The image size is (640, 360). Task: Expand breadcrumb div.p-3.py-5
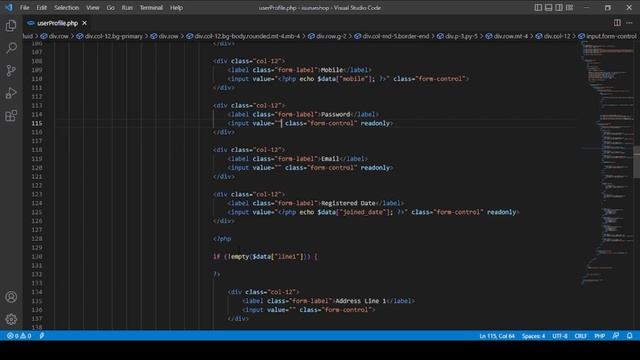(458, 36)
